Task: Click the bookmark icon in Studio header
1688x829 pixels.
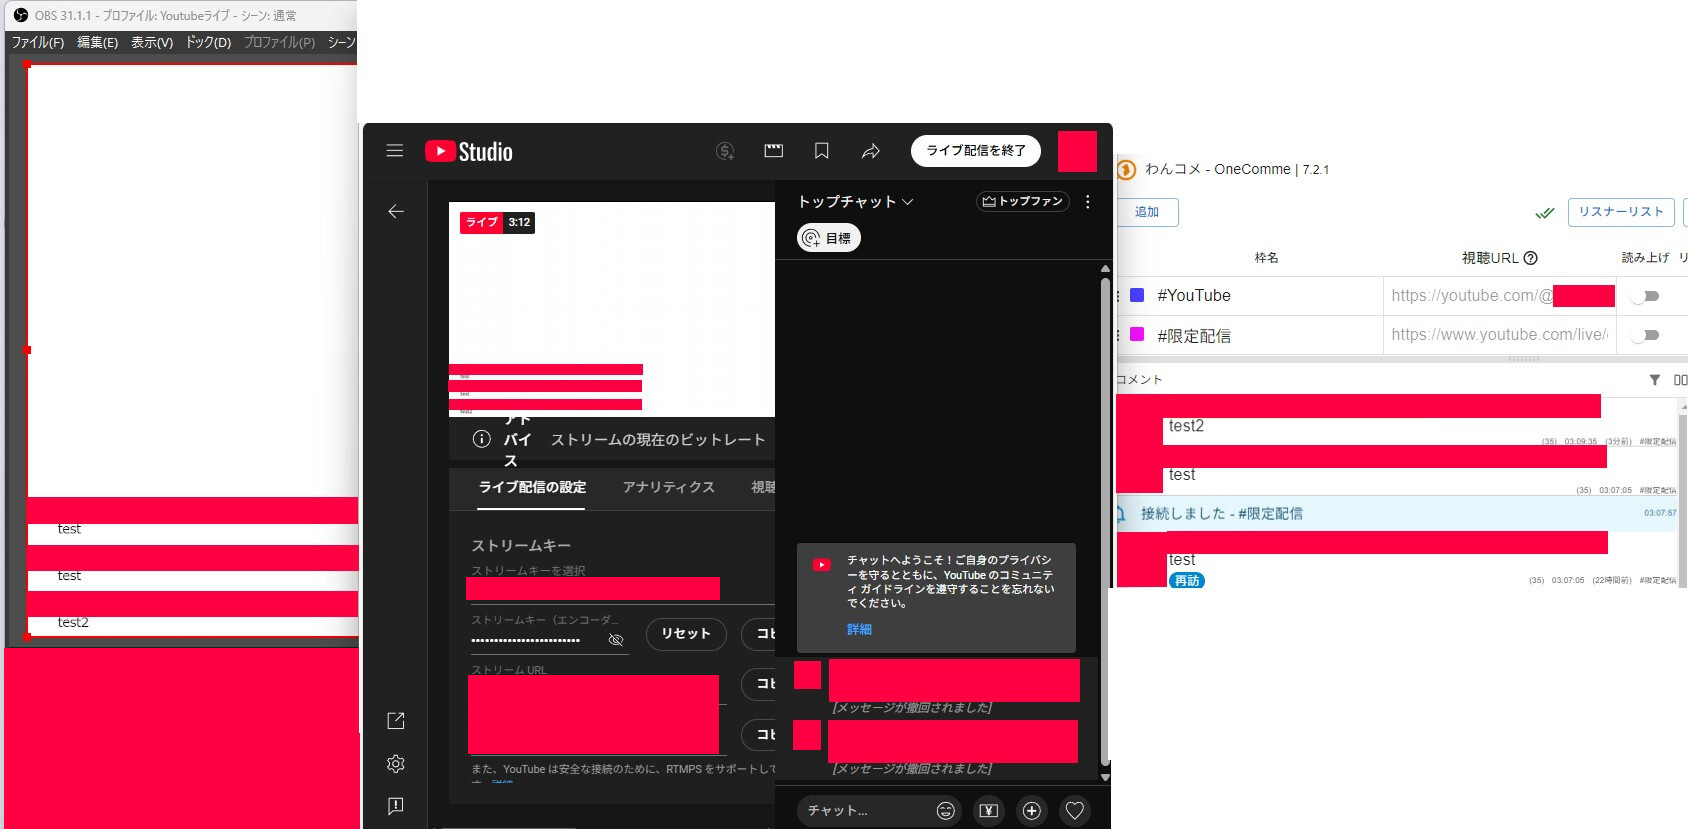Action: (x=822, y=151)
